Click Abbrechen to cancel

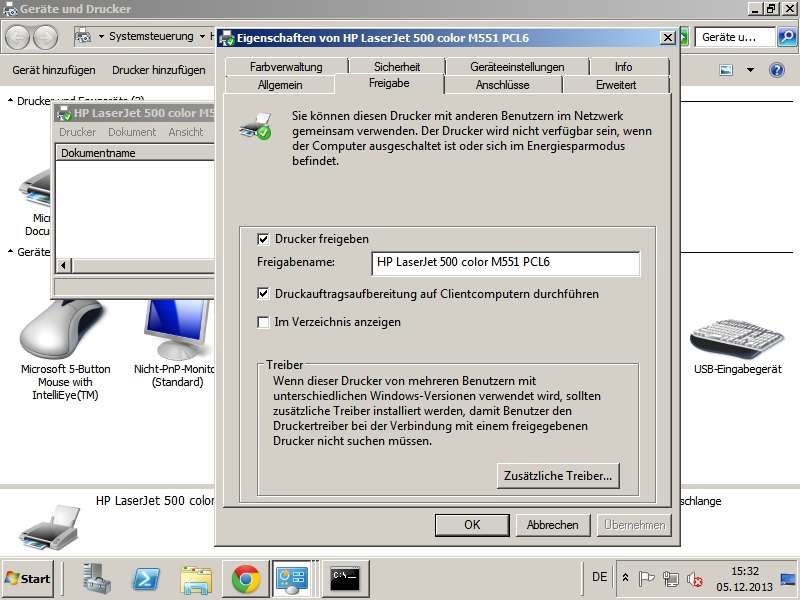[x=553, y=524]
